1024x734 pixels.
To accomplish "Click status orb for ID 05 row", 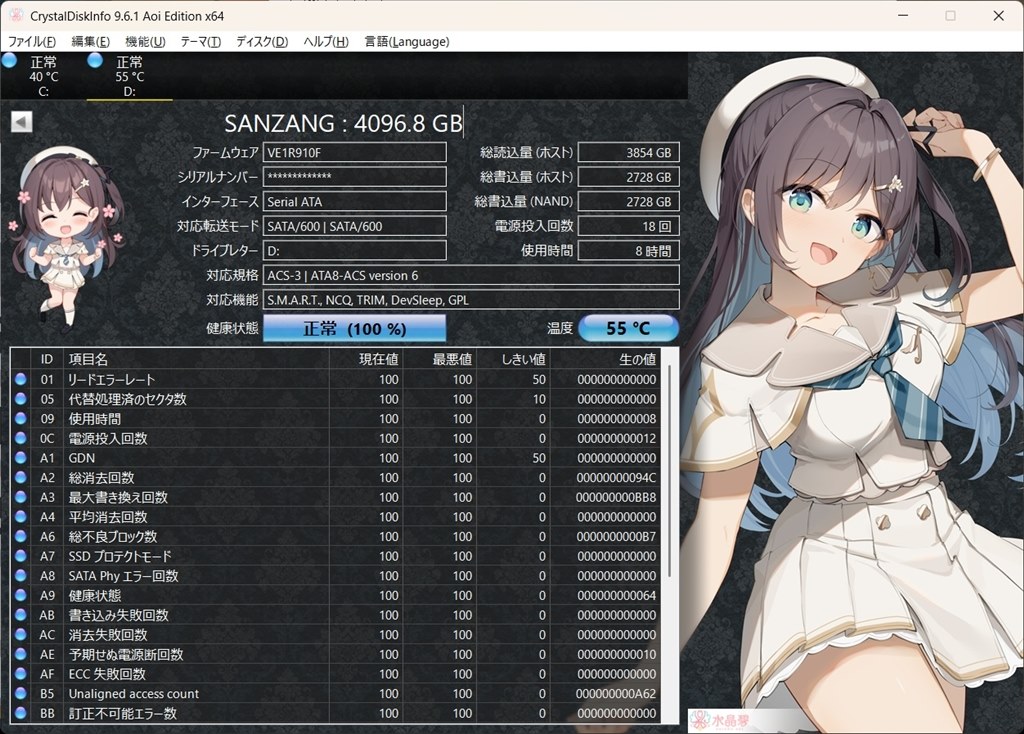I will [20, 398].
